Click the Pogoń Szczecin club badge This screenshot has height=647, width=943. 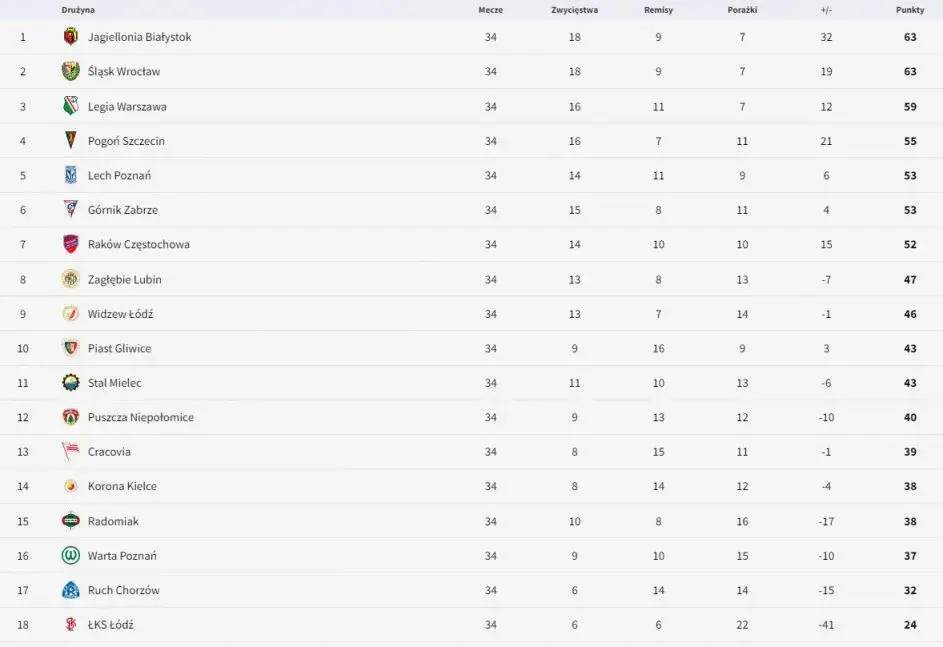[x=70, y=141]
